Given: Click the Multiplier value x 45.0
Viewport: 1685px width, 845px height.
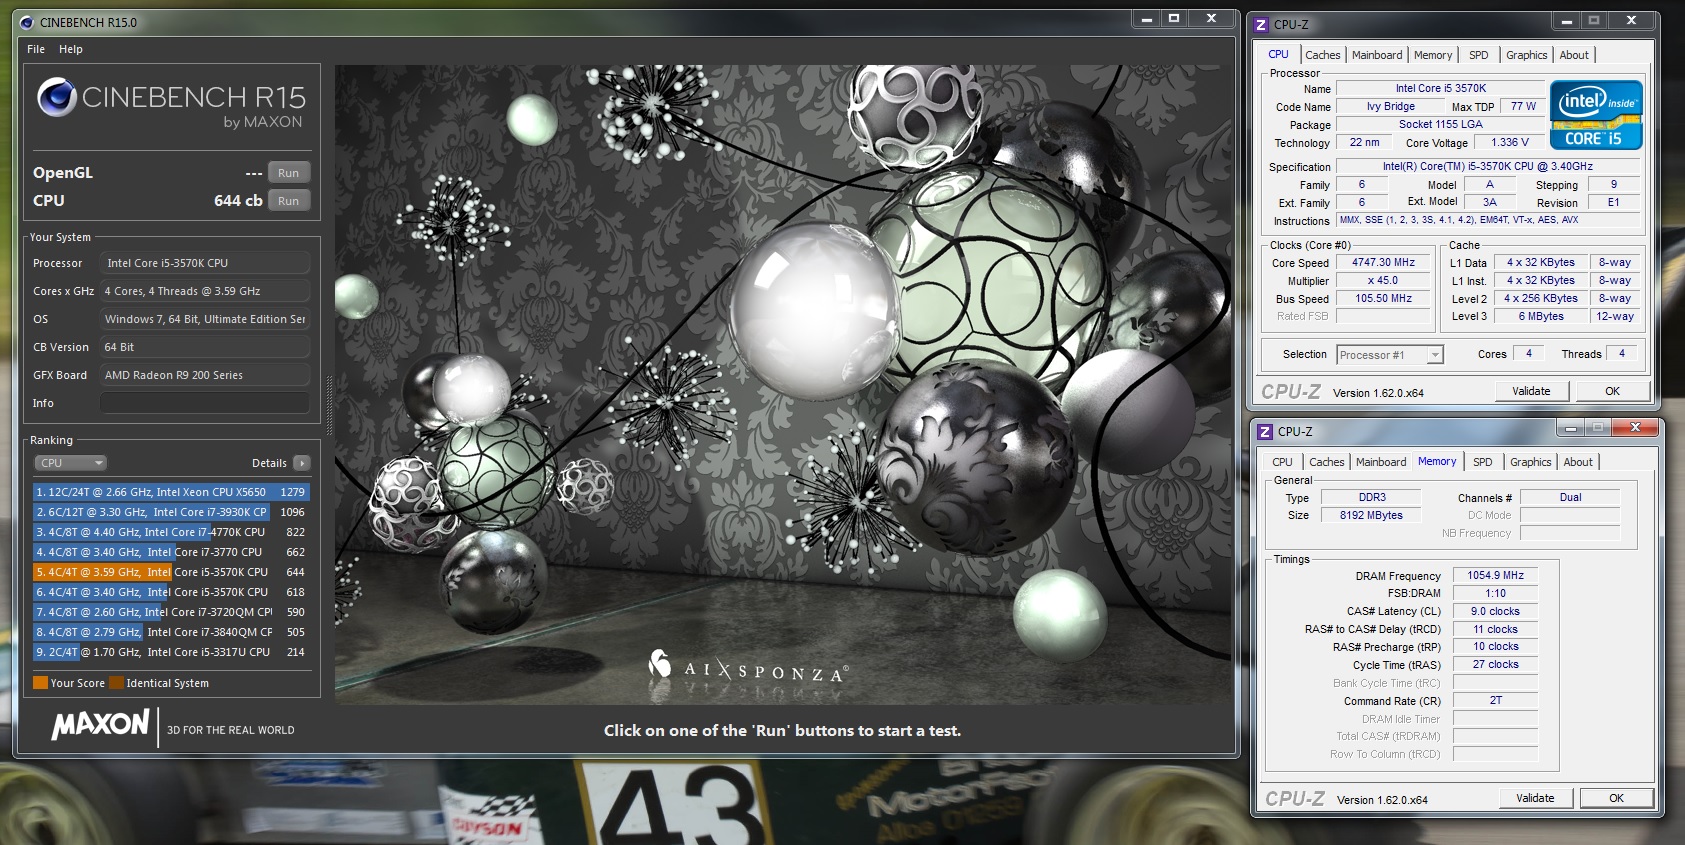Looking at the screenshot, I should pos(1383,281).
